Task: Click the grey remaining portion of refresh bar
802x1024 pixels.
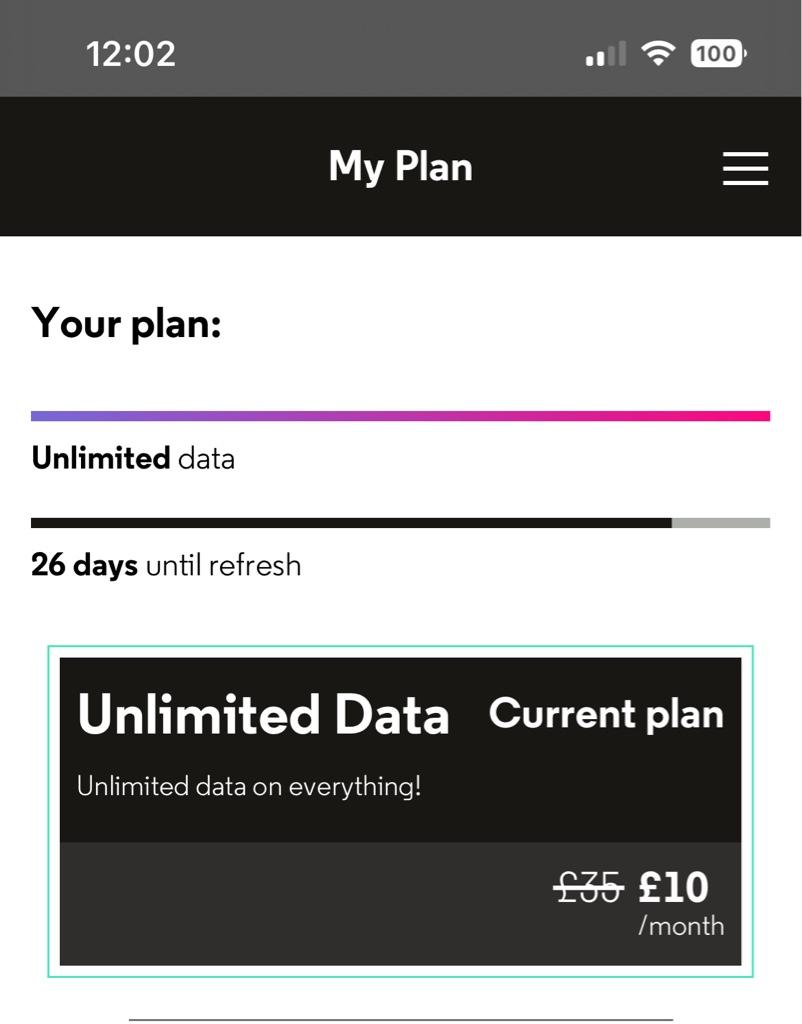Action: pos(721,522)
